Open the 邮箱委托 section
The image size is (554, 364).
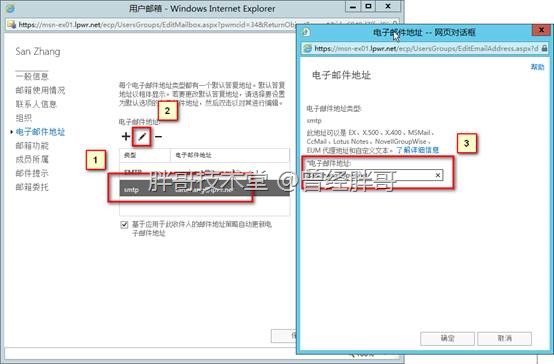(x=32, y=187)
